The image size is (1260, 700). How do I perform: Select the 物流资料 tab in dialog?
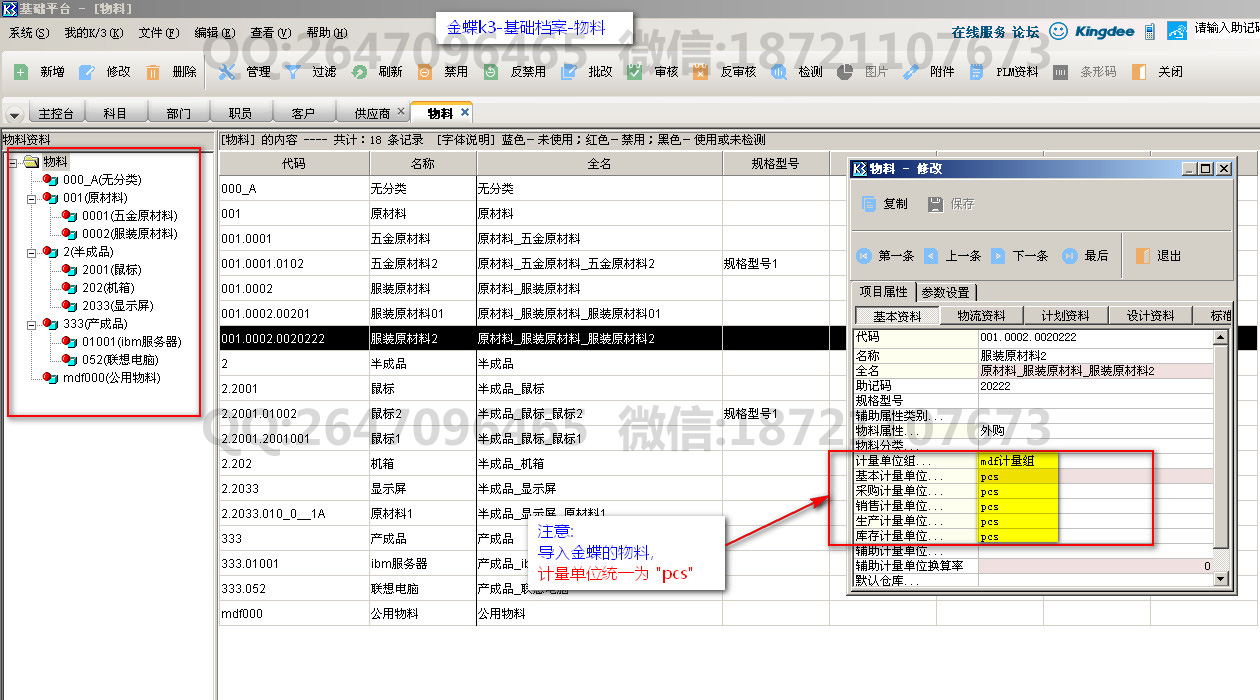tap(981, 316)
